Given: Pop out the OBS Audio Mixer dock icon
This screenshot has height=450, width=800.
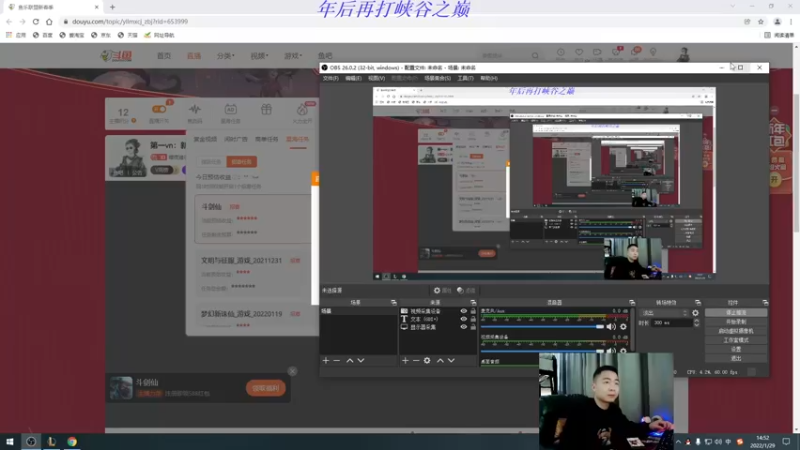Looking at the screenshot, I should coord(632,303).
